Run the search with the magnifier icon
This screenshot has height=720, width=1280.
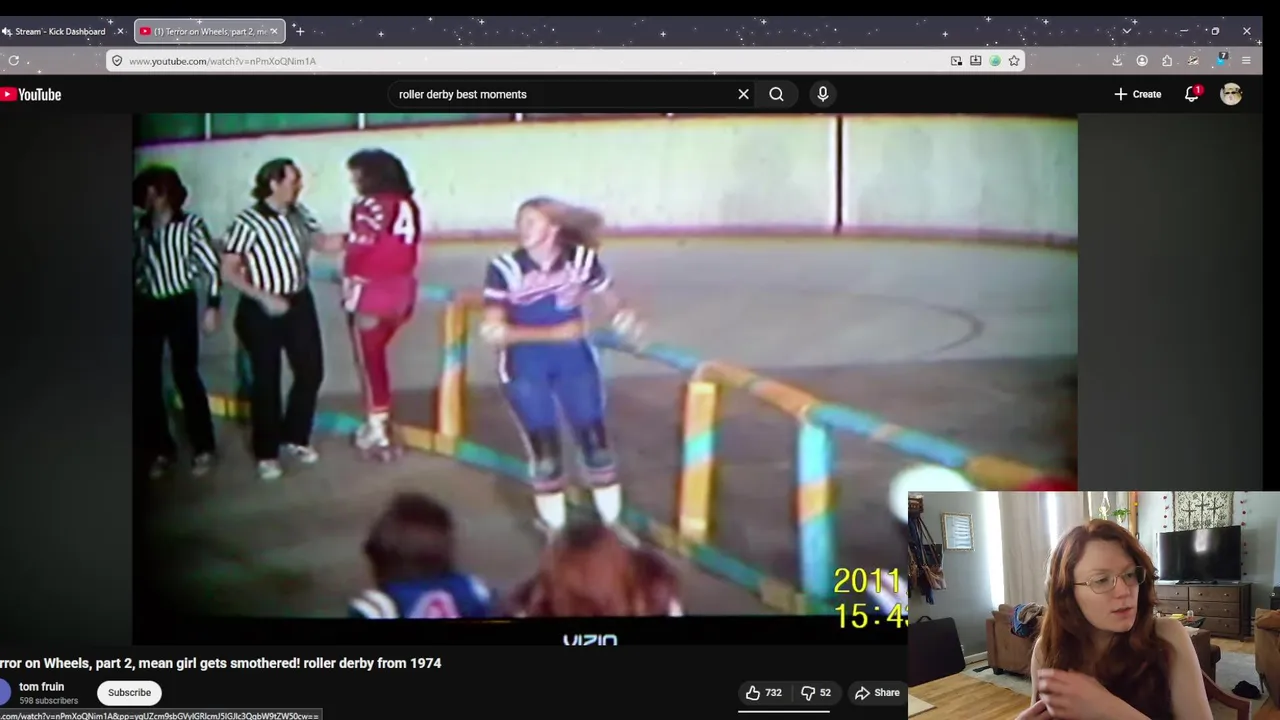click(776, 94)
